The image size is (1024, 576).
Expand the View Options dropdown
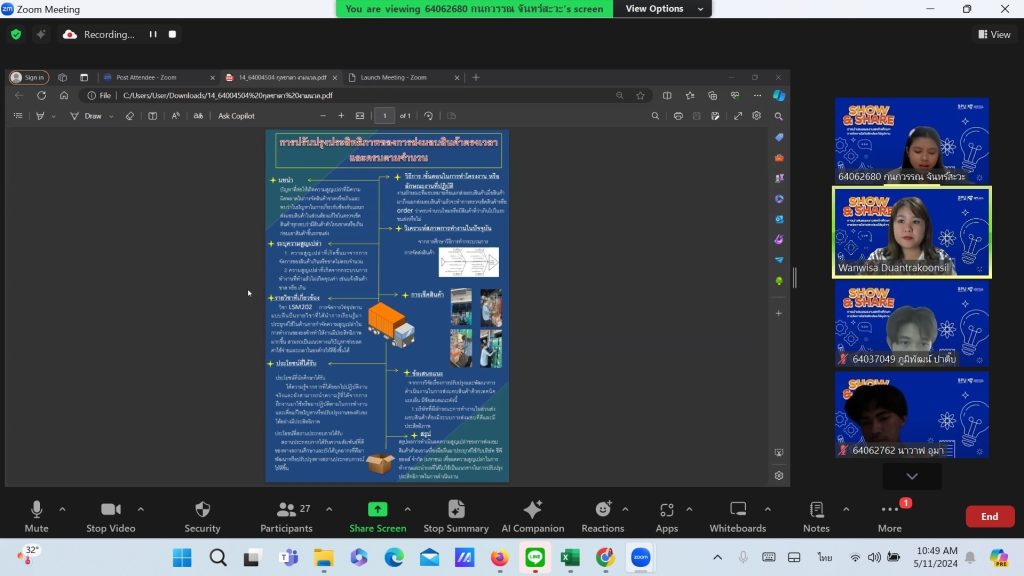click(x=664, y=8)
